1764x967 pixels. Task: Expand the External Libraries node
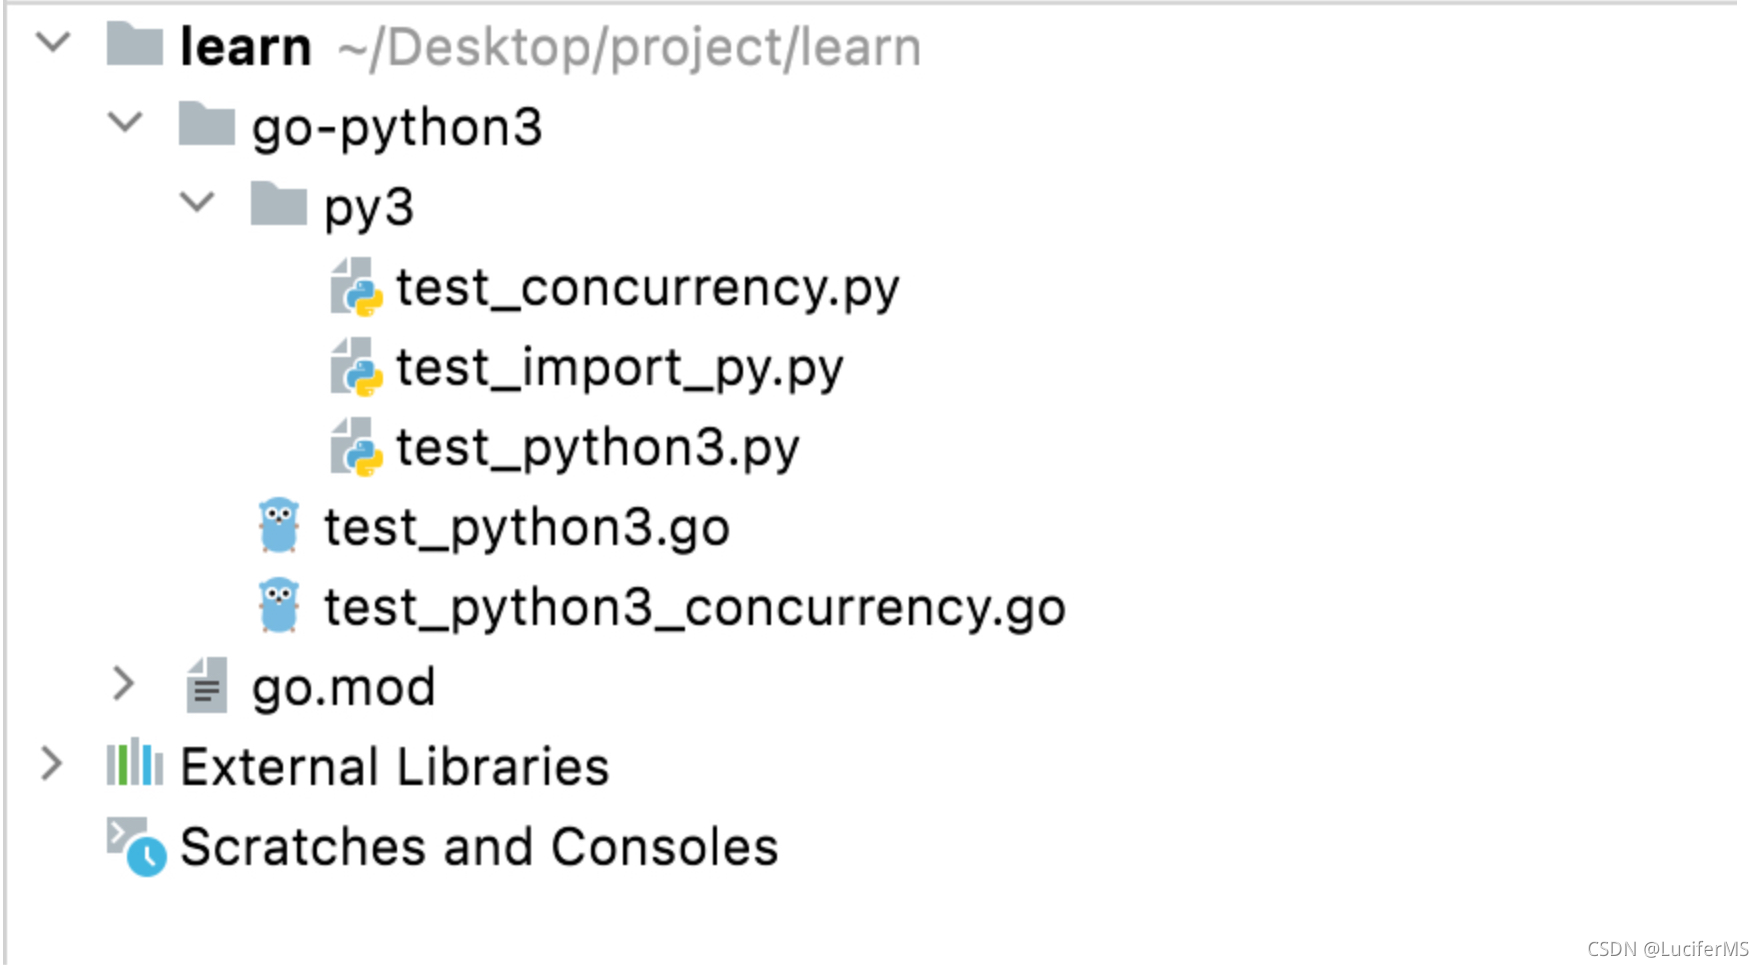click(x=52, y=764)
